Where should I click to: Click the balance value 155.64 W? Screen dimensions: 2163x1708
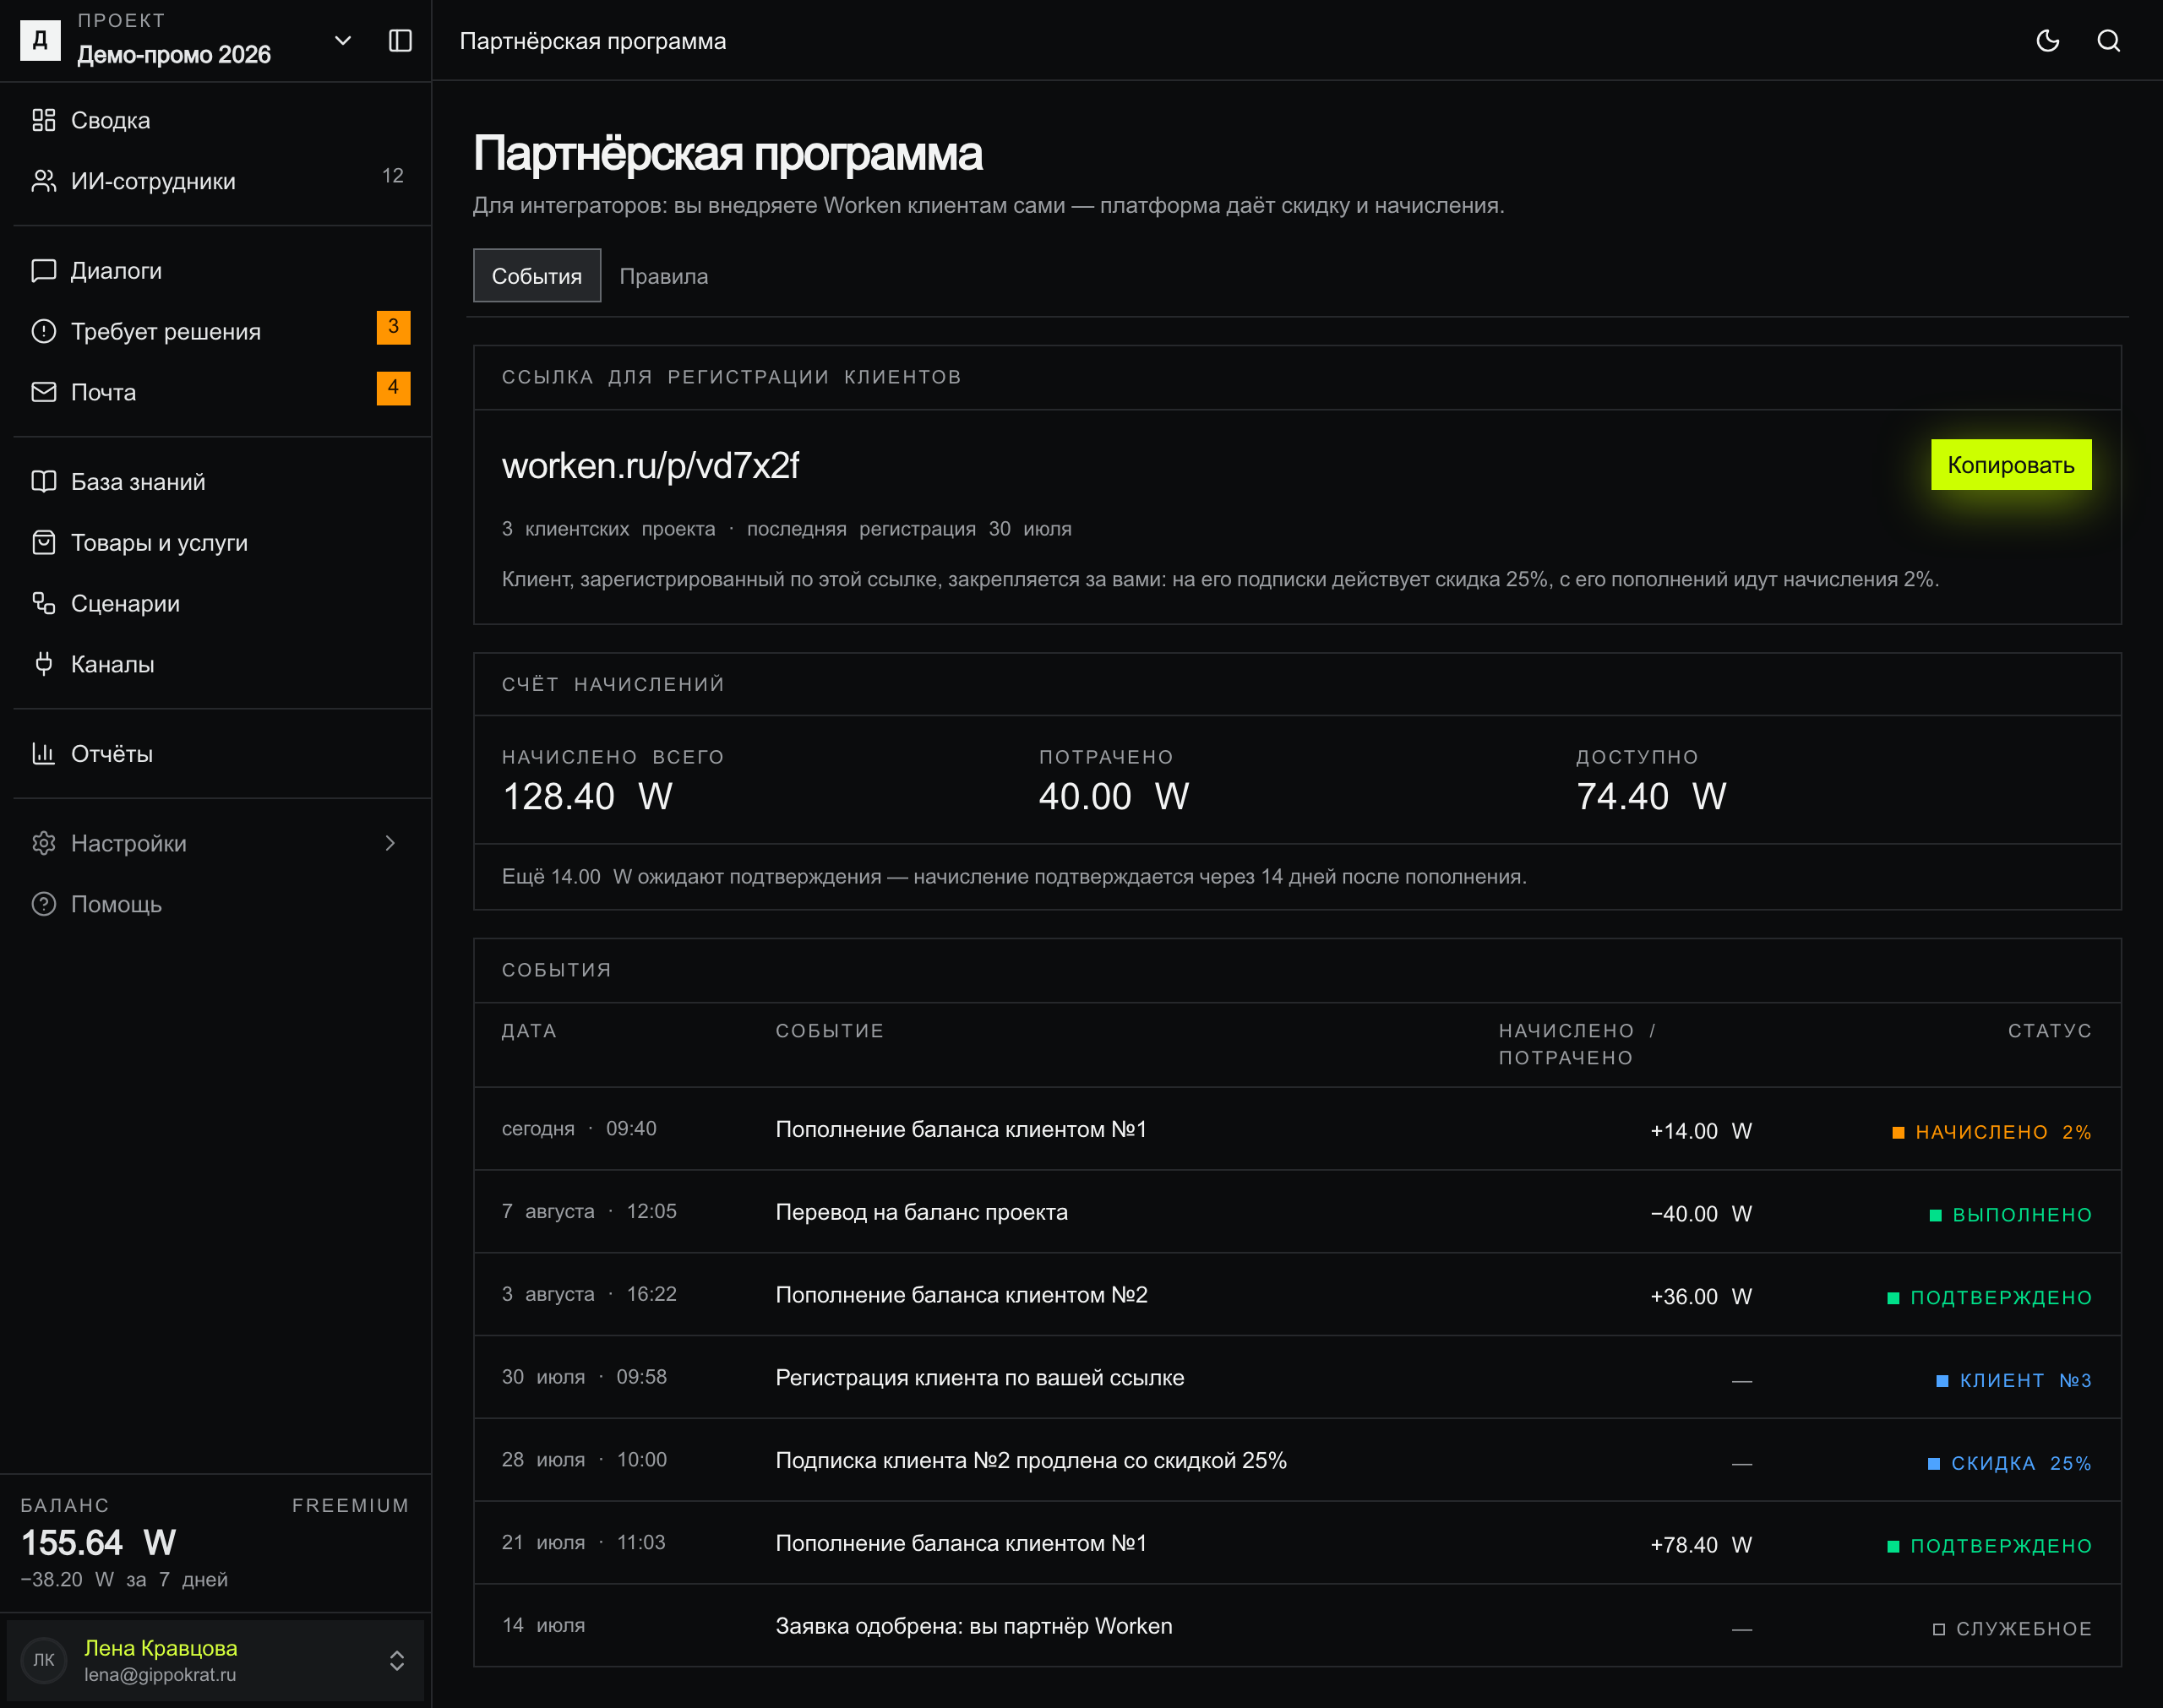(98, 1543)
